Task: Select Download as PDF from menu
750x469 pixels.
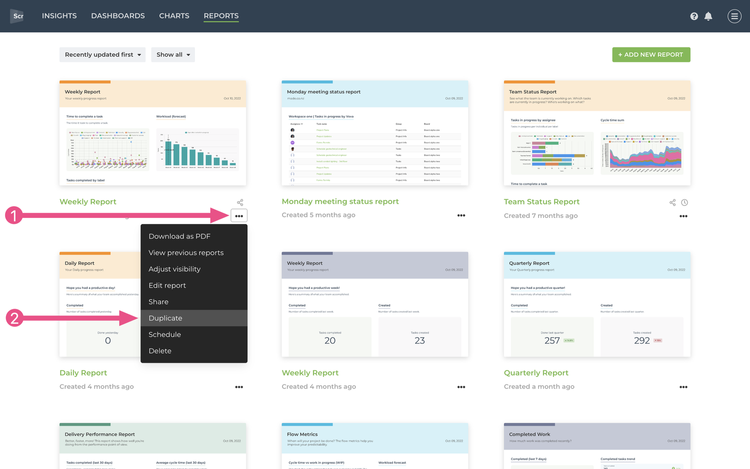Action: (x=194, y=236)
